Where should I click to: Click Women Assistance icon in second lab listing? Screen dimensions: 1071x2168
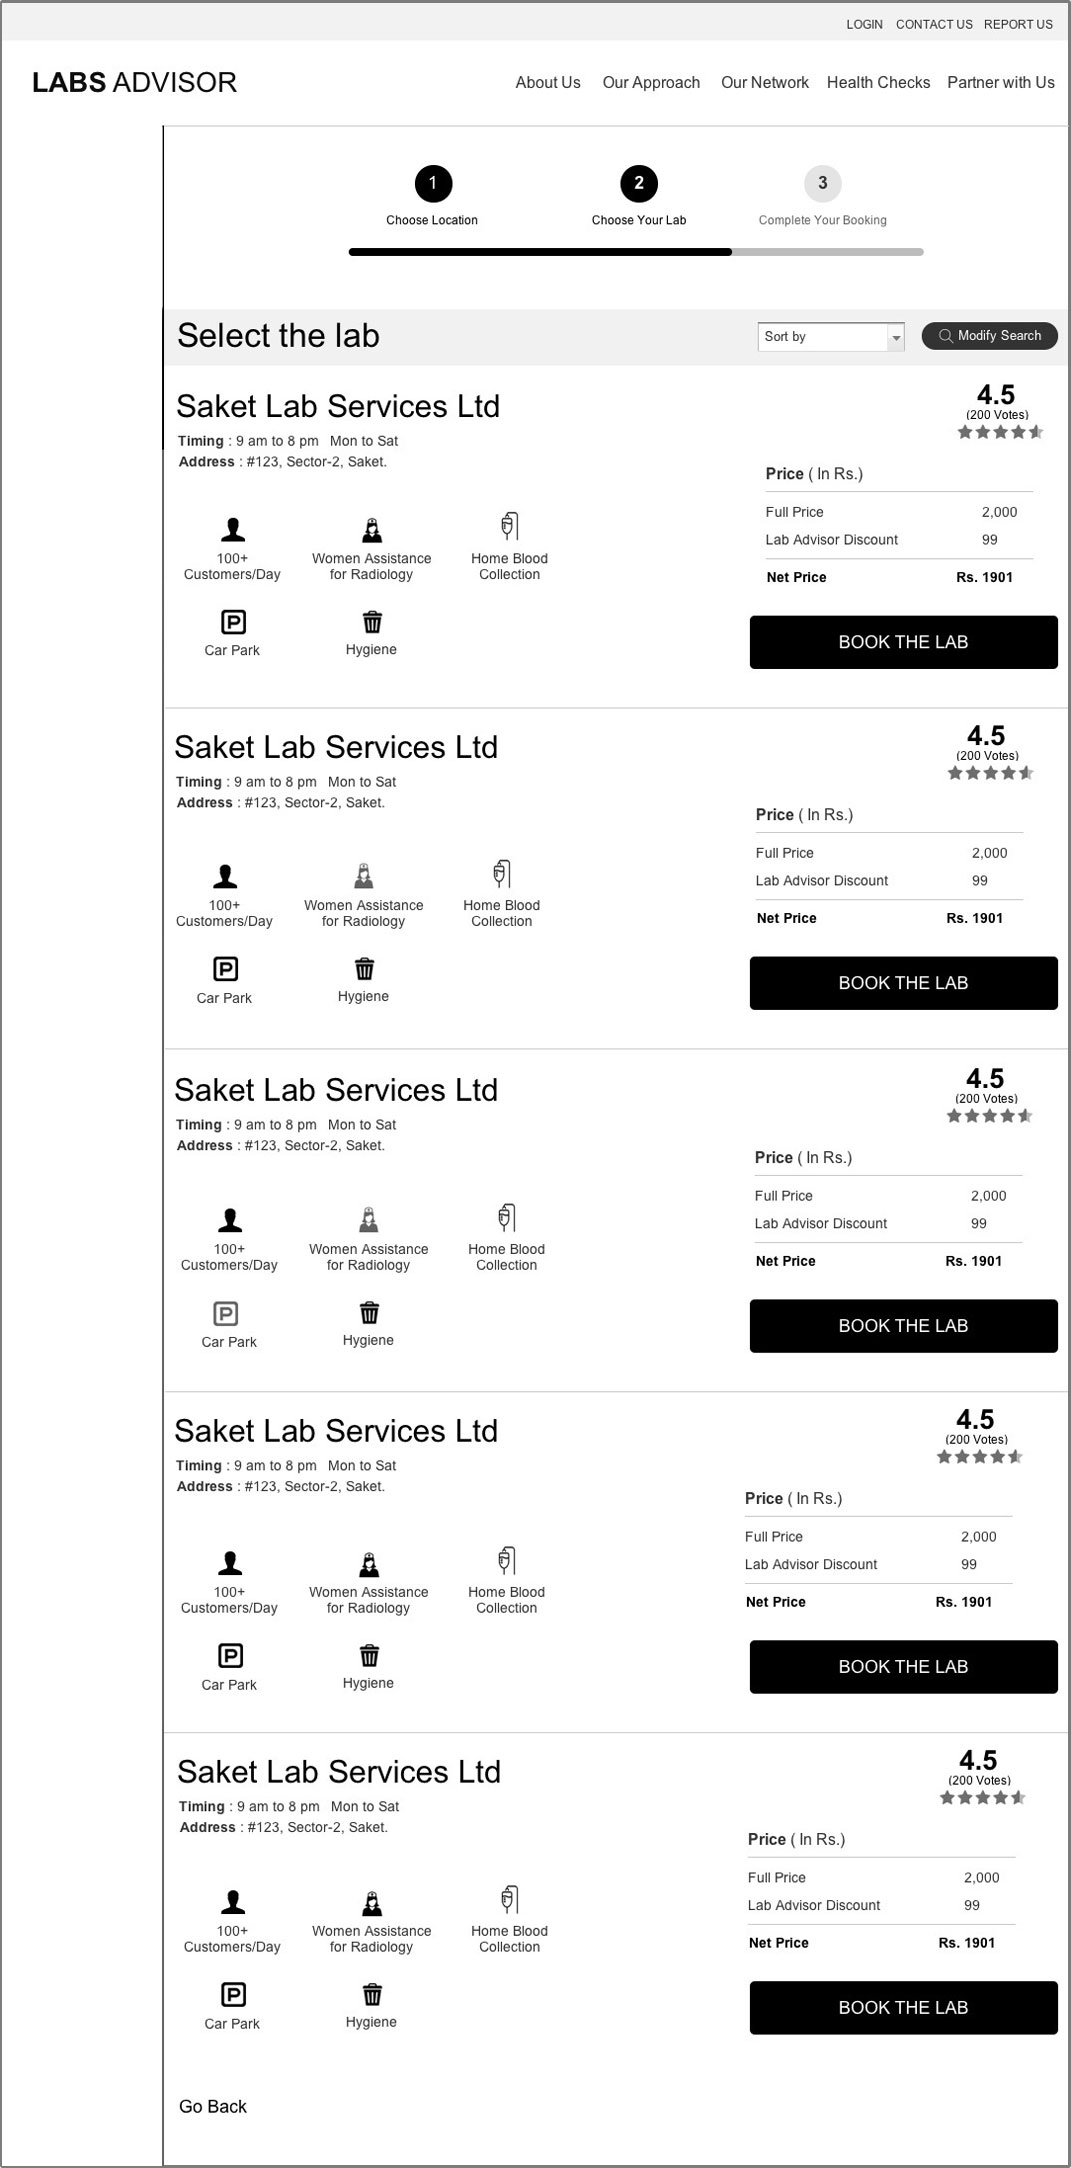click(364, 876)
